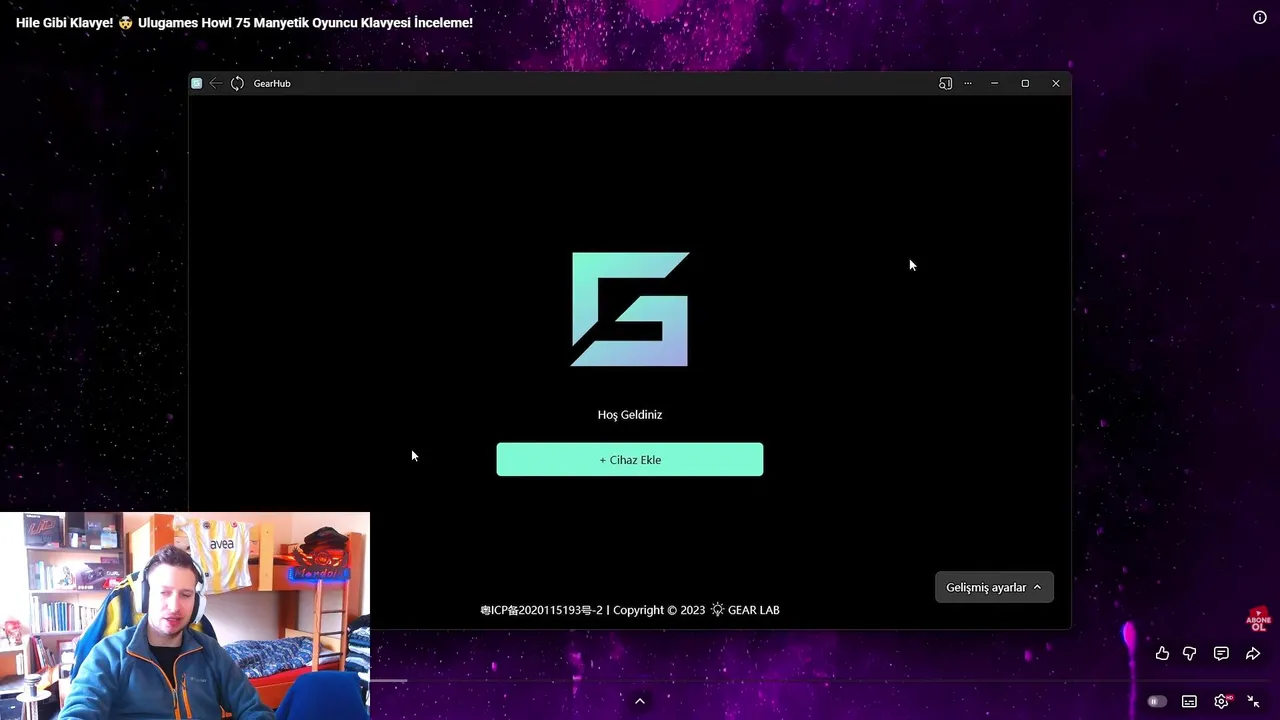The image size is (1280, 720).
Task: Open the video comments icon
Action: point(1221,653)
